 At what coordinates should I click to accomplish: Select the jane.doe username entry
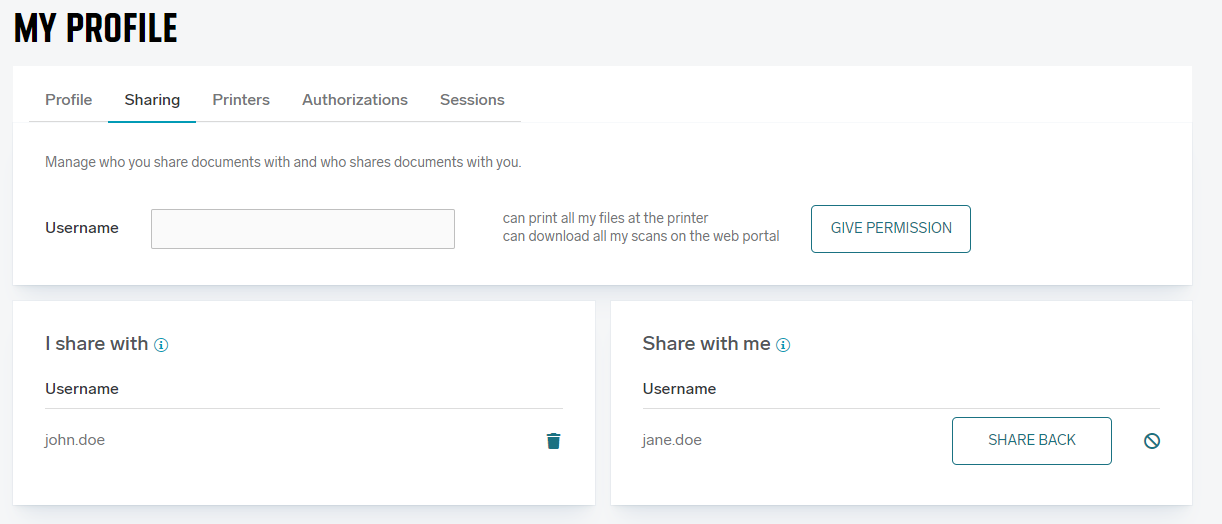[672, 440]
